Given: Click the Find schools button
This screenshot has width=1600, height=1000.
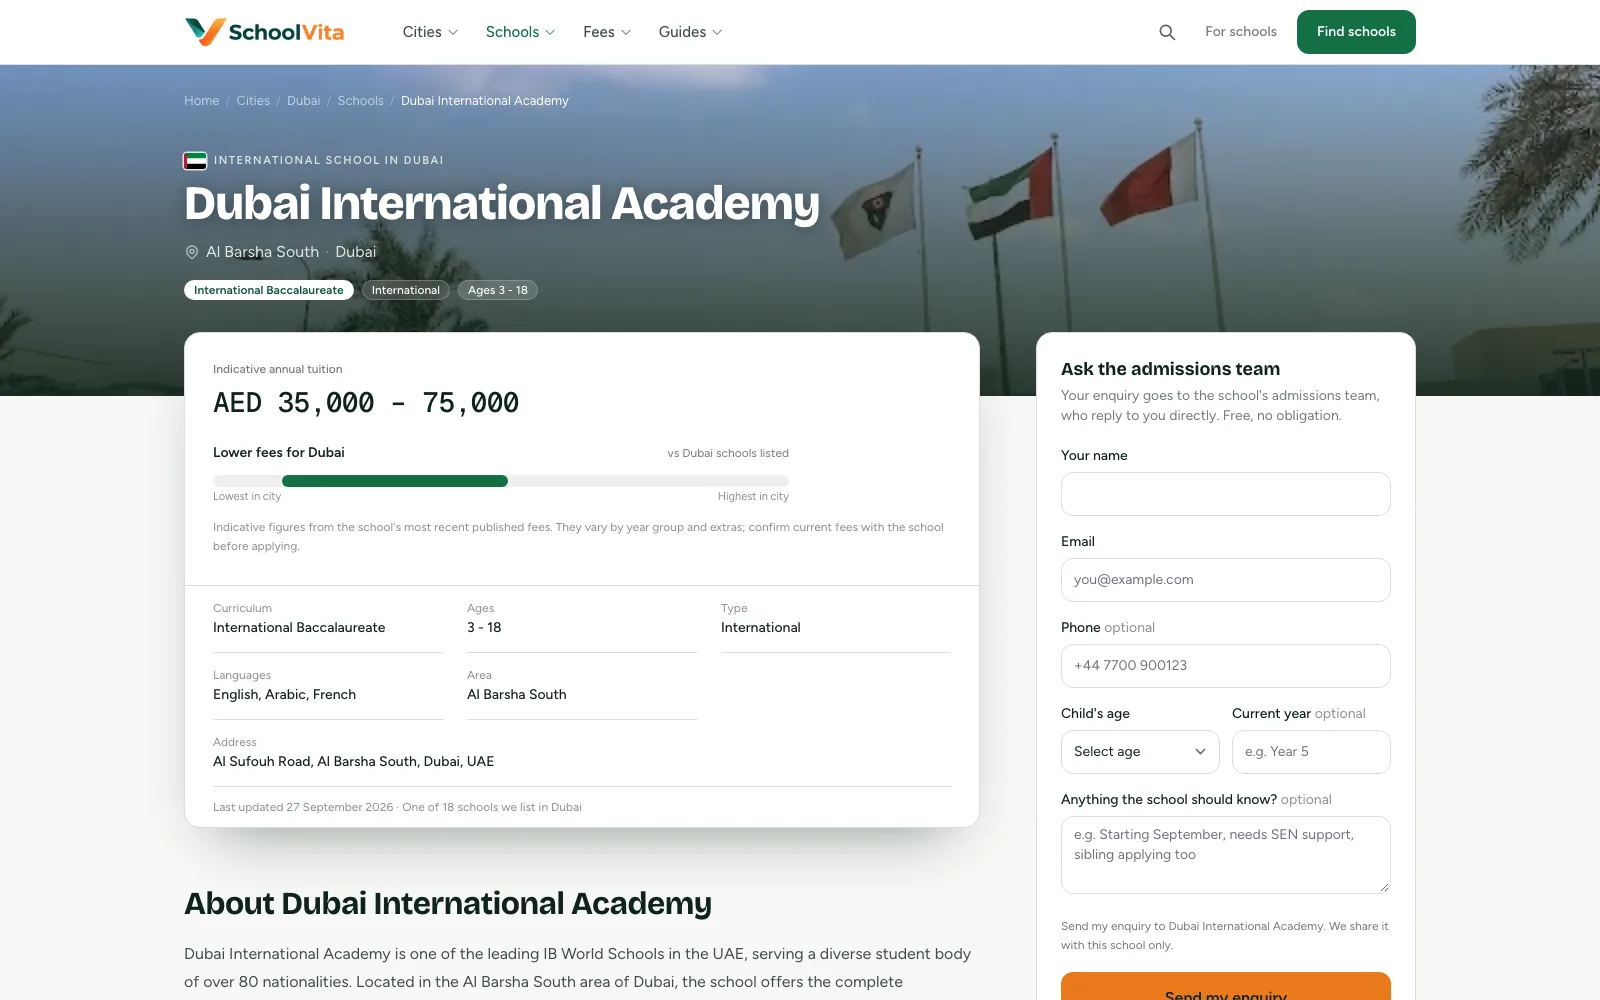Looking at the screenshot, I should click(1356, 32).
